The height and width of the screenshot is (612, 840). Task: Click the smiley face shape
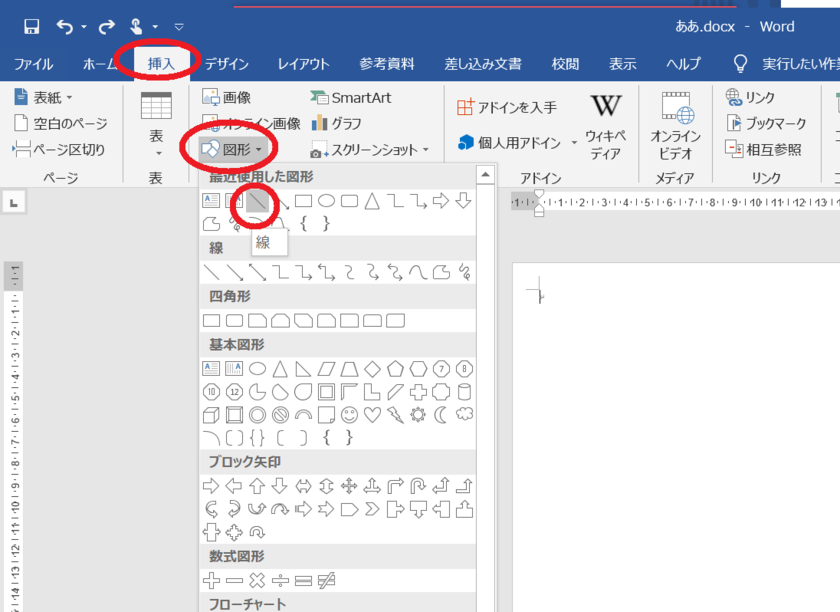(x=349, y=414)
